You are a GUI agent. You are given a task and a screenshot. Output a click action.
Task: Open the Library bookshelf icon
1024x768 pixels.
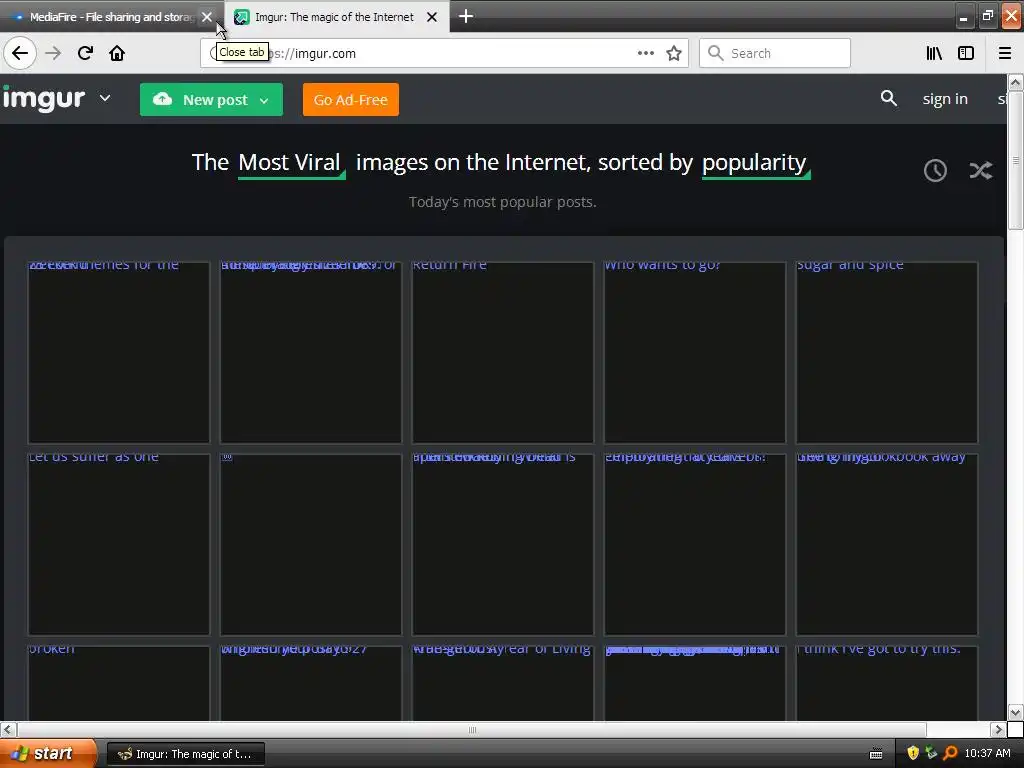934,53
